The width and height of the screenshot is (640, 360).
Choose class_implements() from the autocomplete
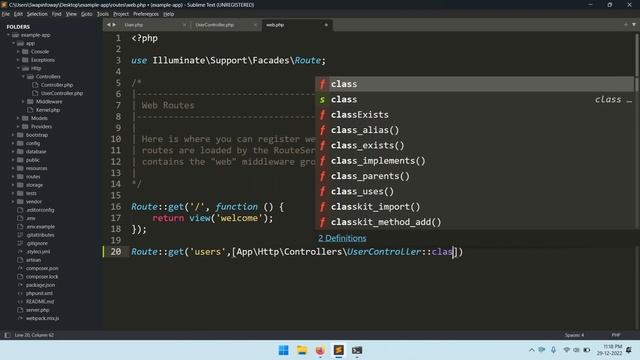pos(475,161)
